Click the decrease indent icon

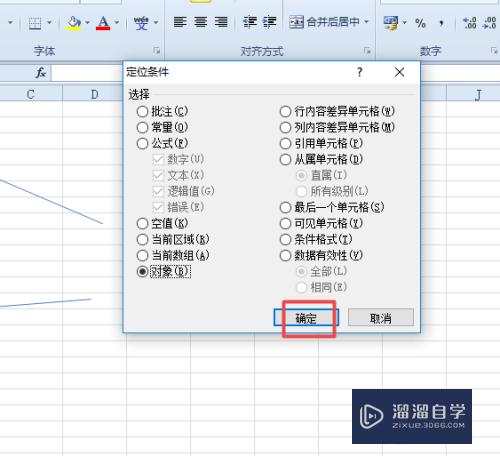(250, 22)
